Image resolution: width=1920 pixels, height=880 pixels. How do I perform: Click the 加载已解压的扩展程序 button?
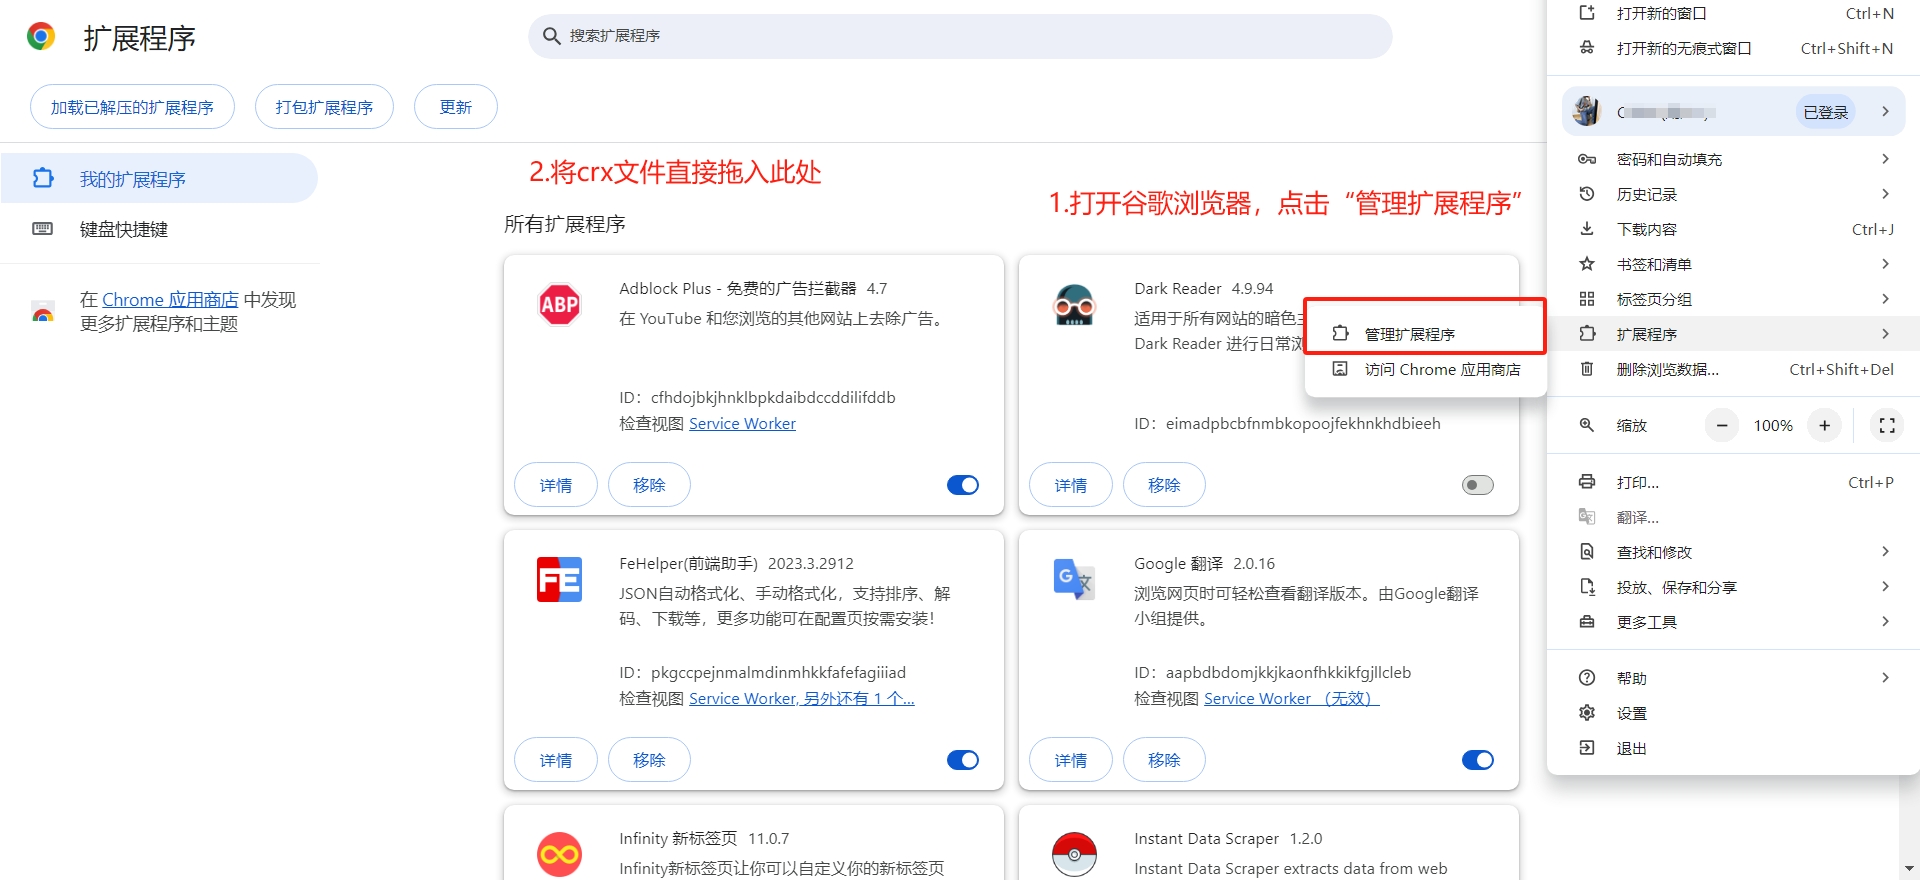coord(132,107)
